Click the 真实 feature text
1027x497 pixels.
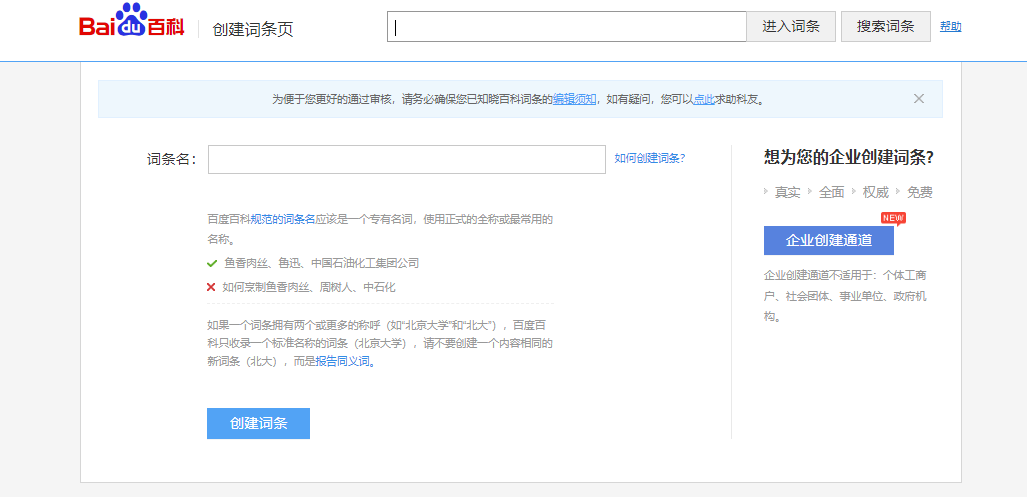[787, 193]
